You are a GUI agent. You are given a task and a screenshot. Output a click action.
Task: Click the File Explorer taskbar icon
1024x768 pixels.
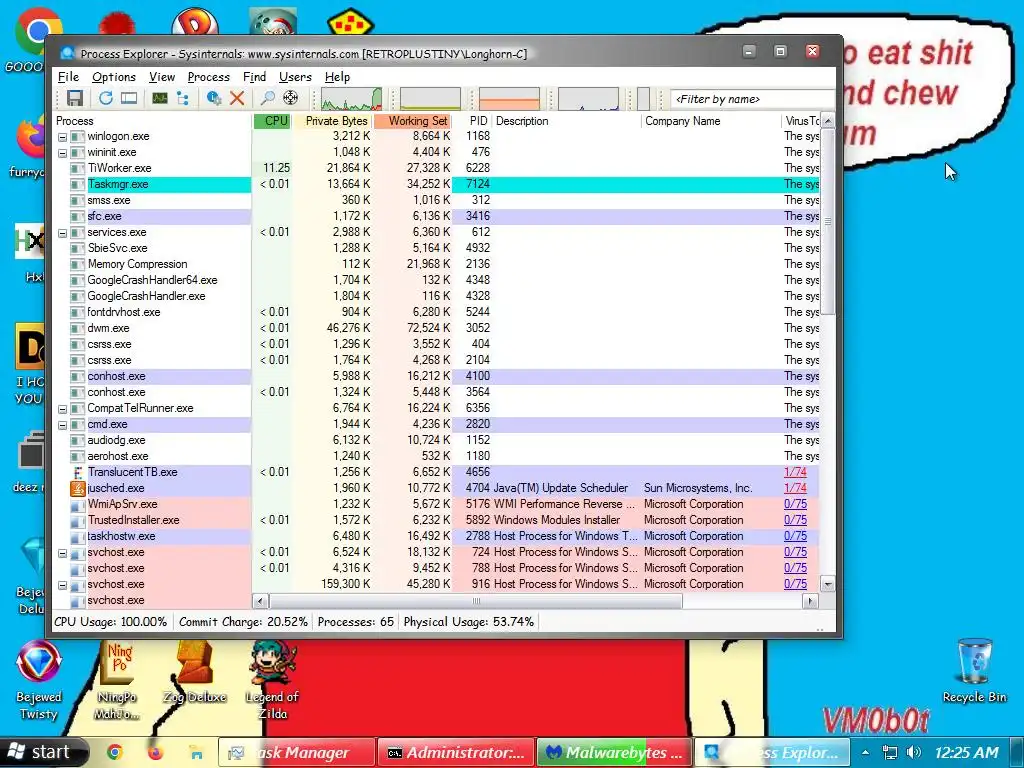click(195, 752)
